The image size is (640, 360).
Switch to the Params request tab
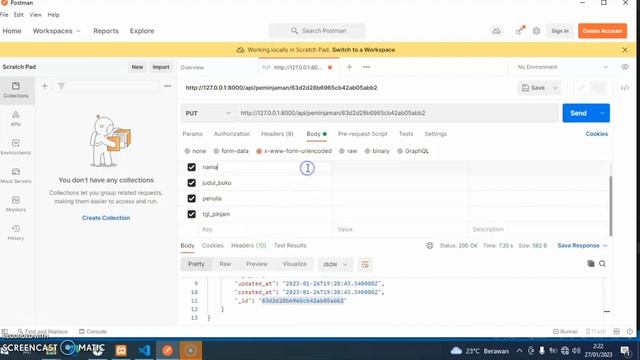click(x=192, y=134)
